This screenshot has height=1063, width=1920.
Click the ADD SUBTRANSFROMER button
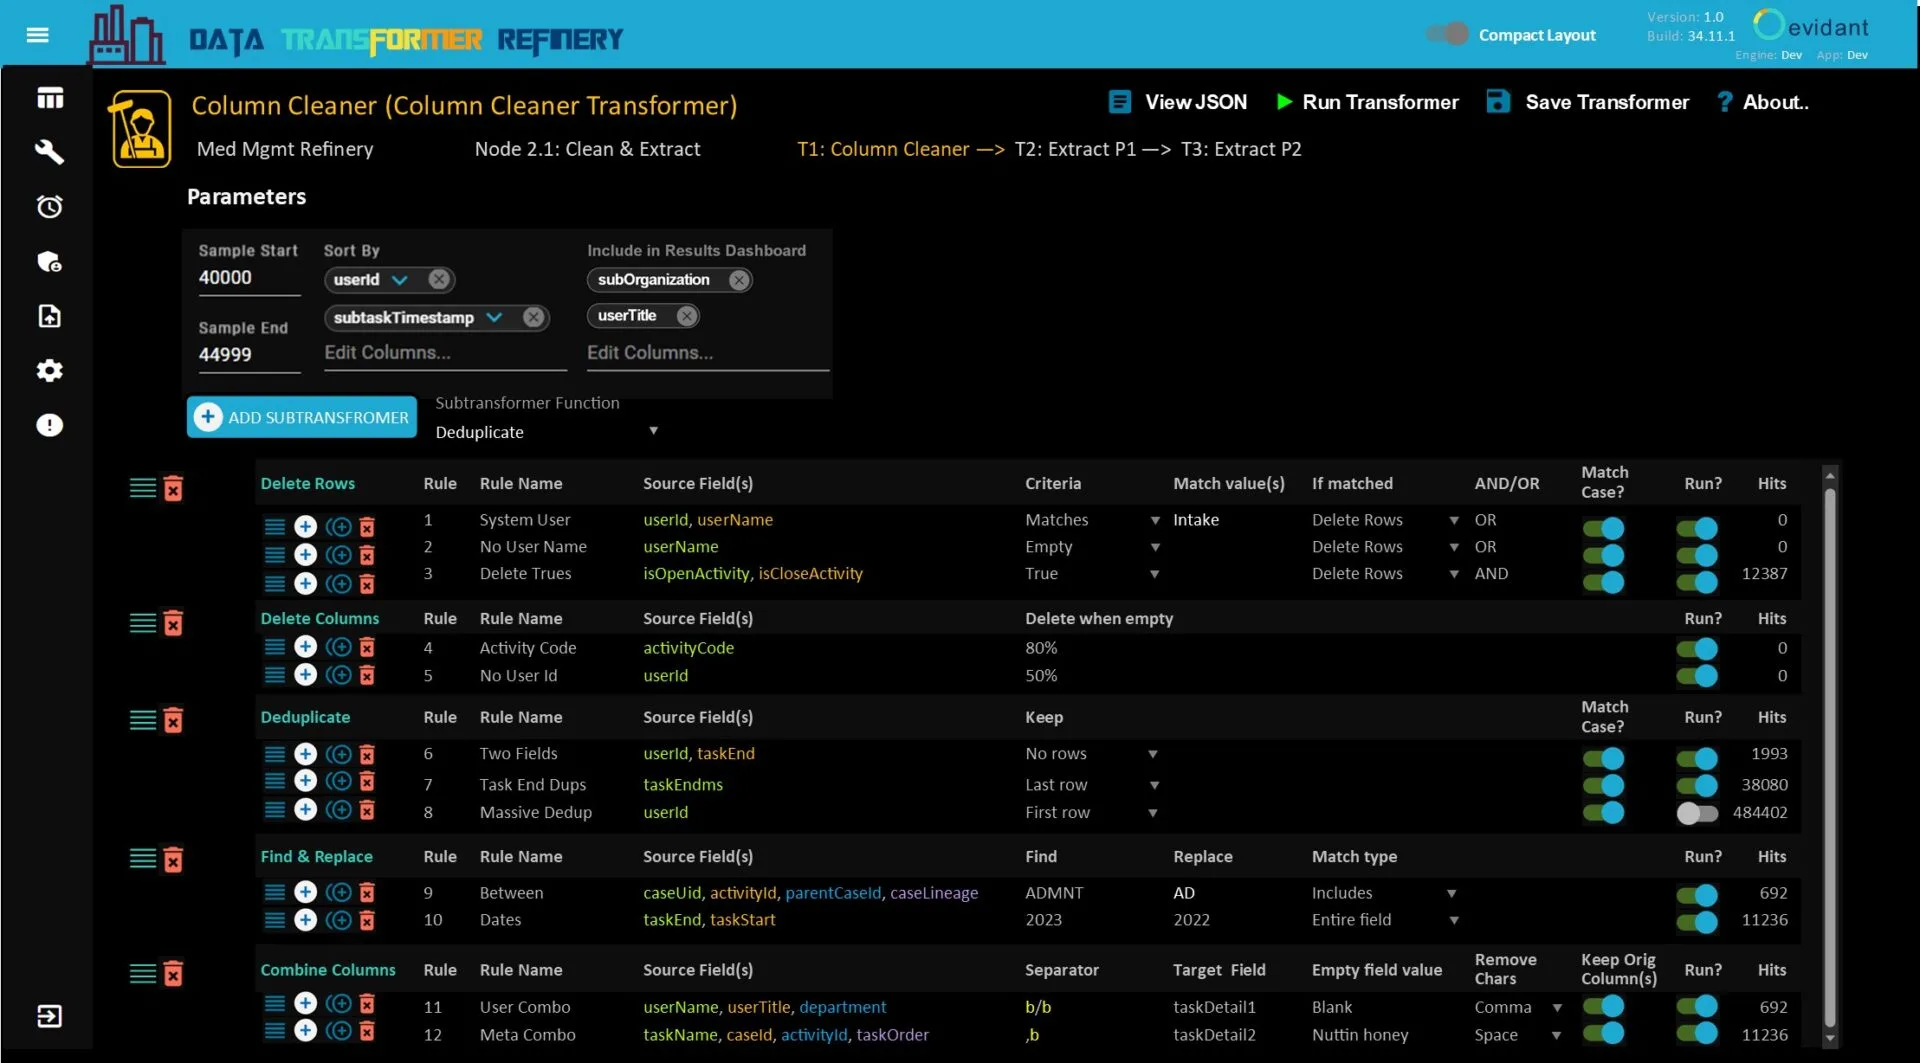tap(302, 417)
